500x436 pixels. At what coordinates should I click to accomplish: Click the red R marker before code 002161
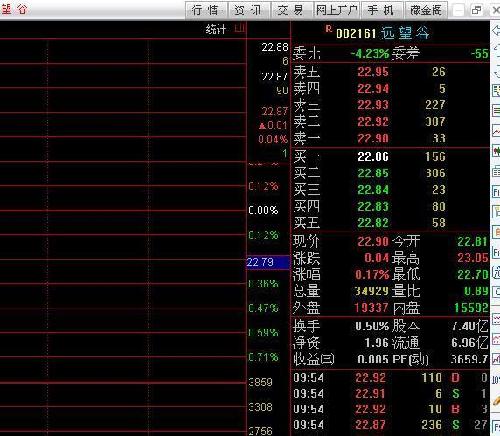point(329,29)
